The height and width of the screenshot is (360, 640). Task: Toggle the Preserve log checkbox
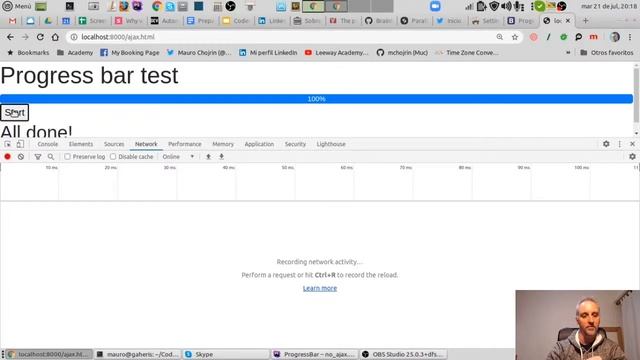(x=68, y=156)
